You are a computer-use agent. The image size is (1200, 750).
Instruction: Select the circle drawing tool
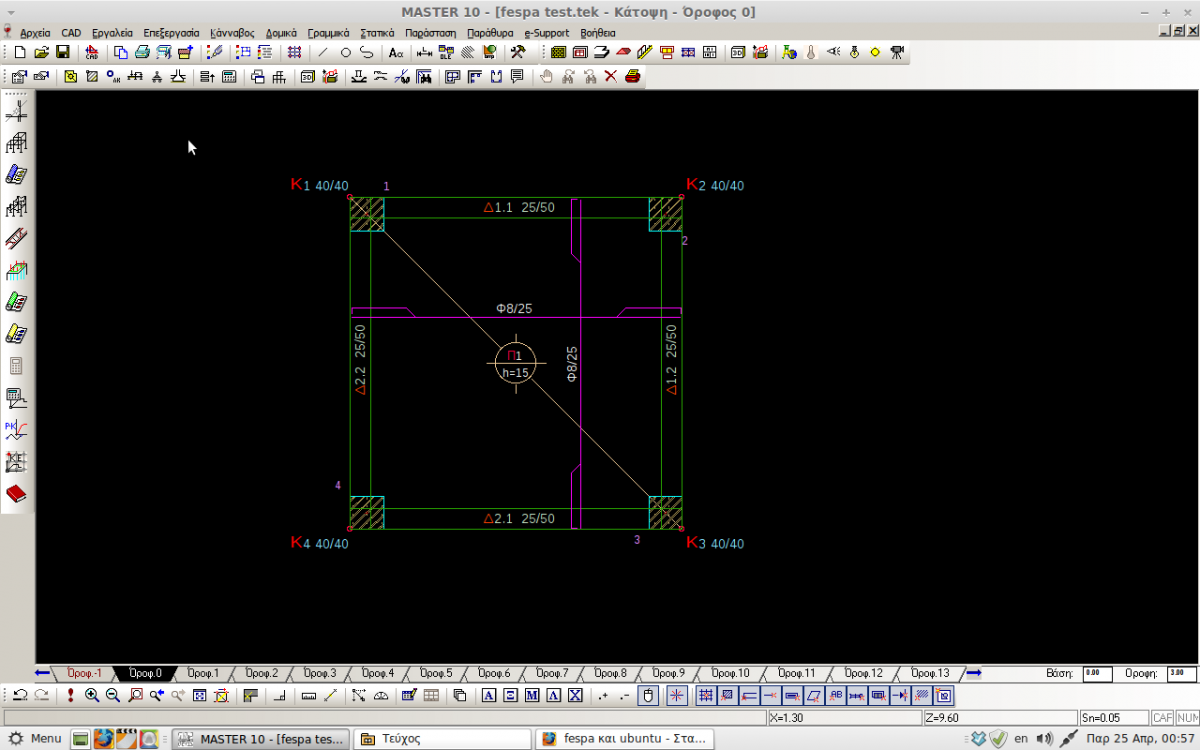(346, 52)
